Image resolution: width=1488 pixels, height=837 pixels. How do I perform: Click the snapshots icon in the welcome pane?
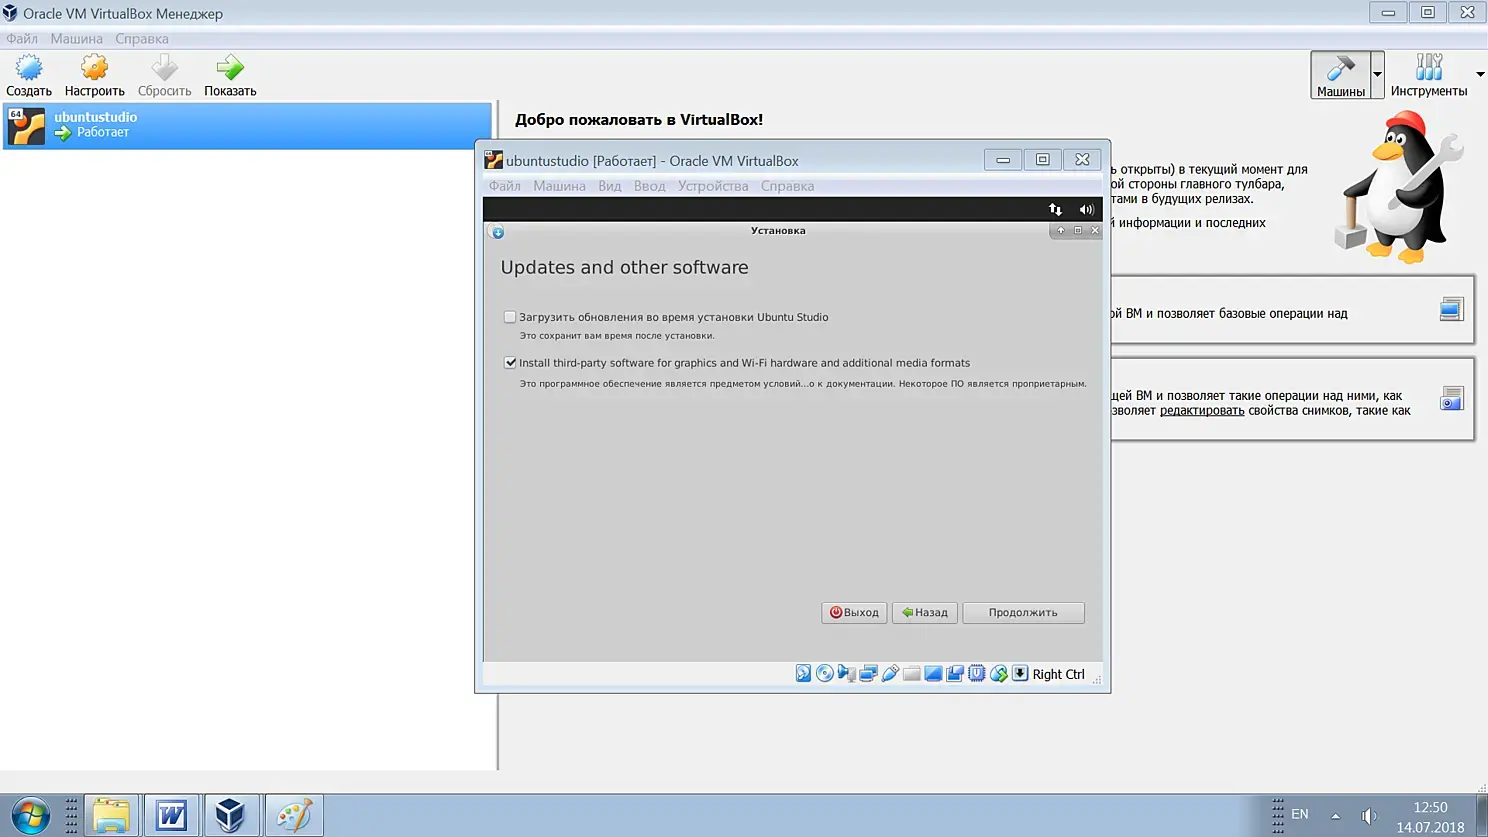(1451, 399)
